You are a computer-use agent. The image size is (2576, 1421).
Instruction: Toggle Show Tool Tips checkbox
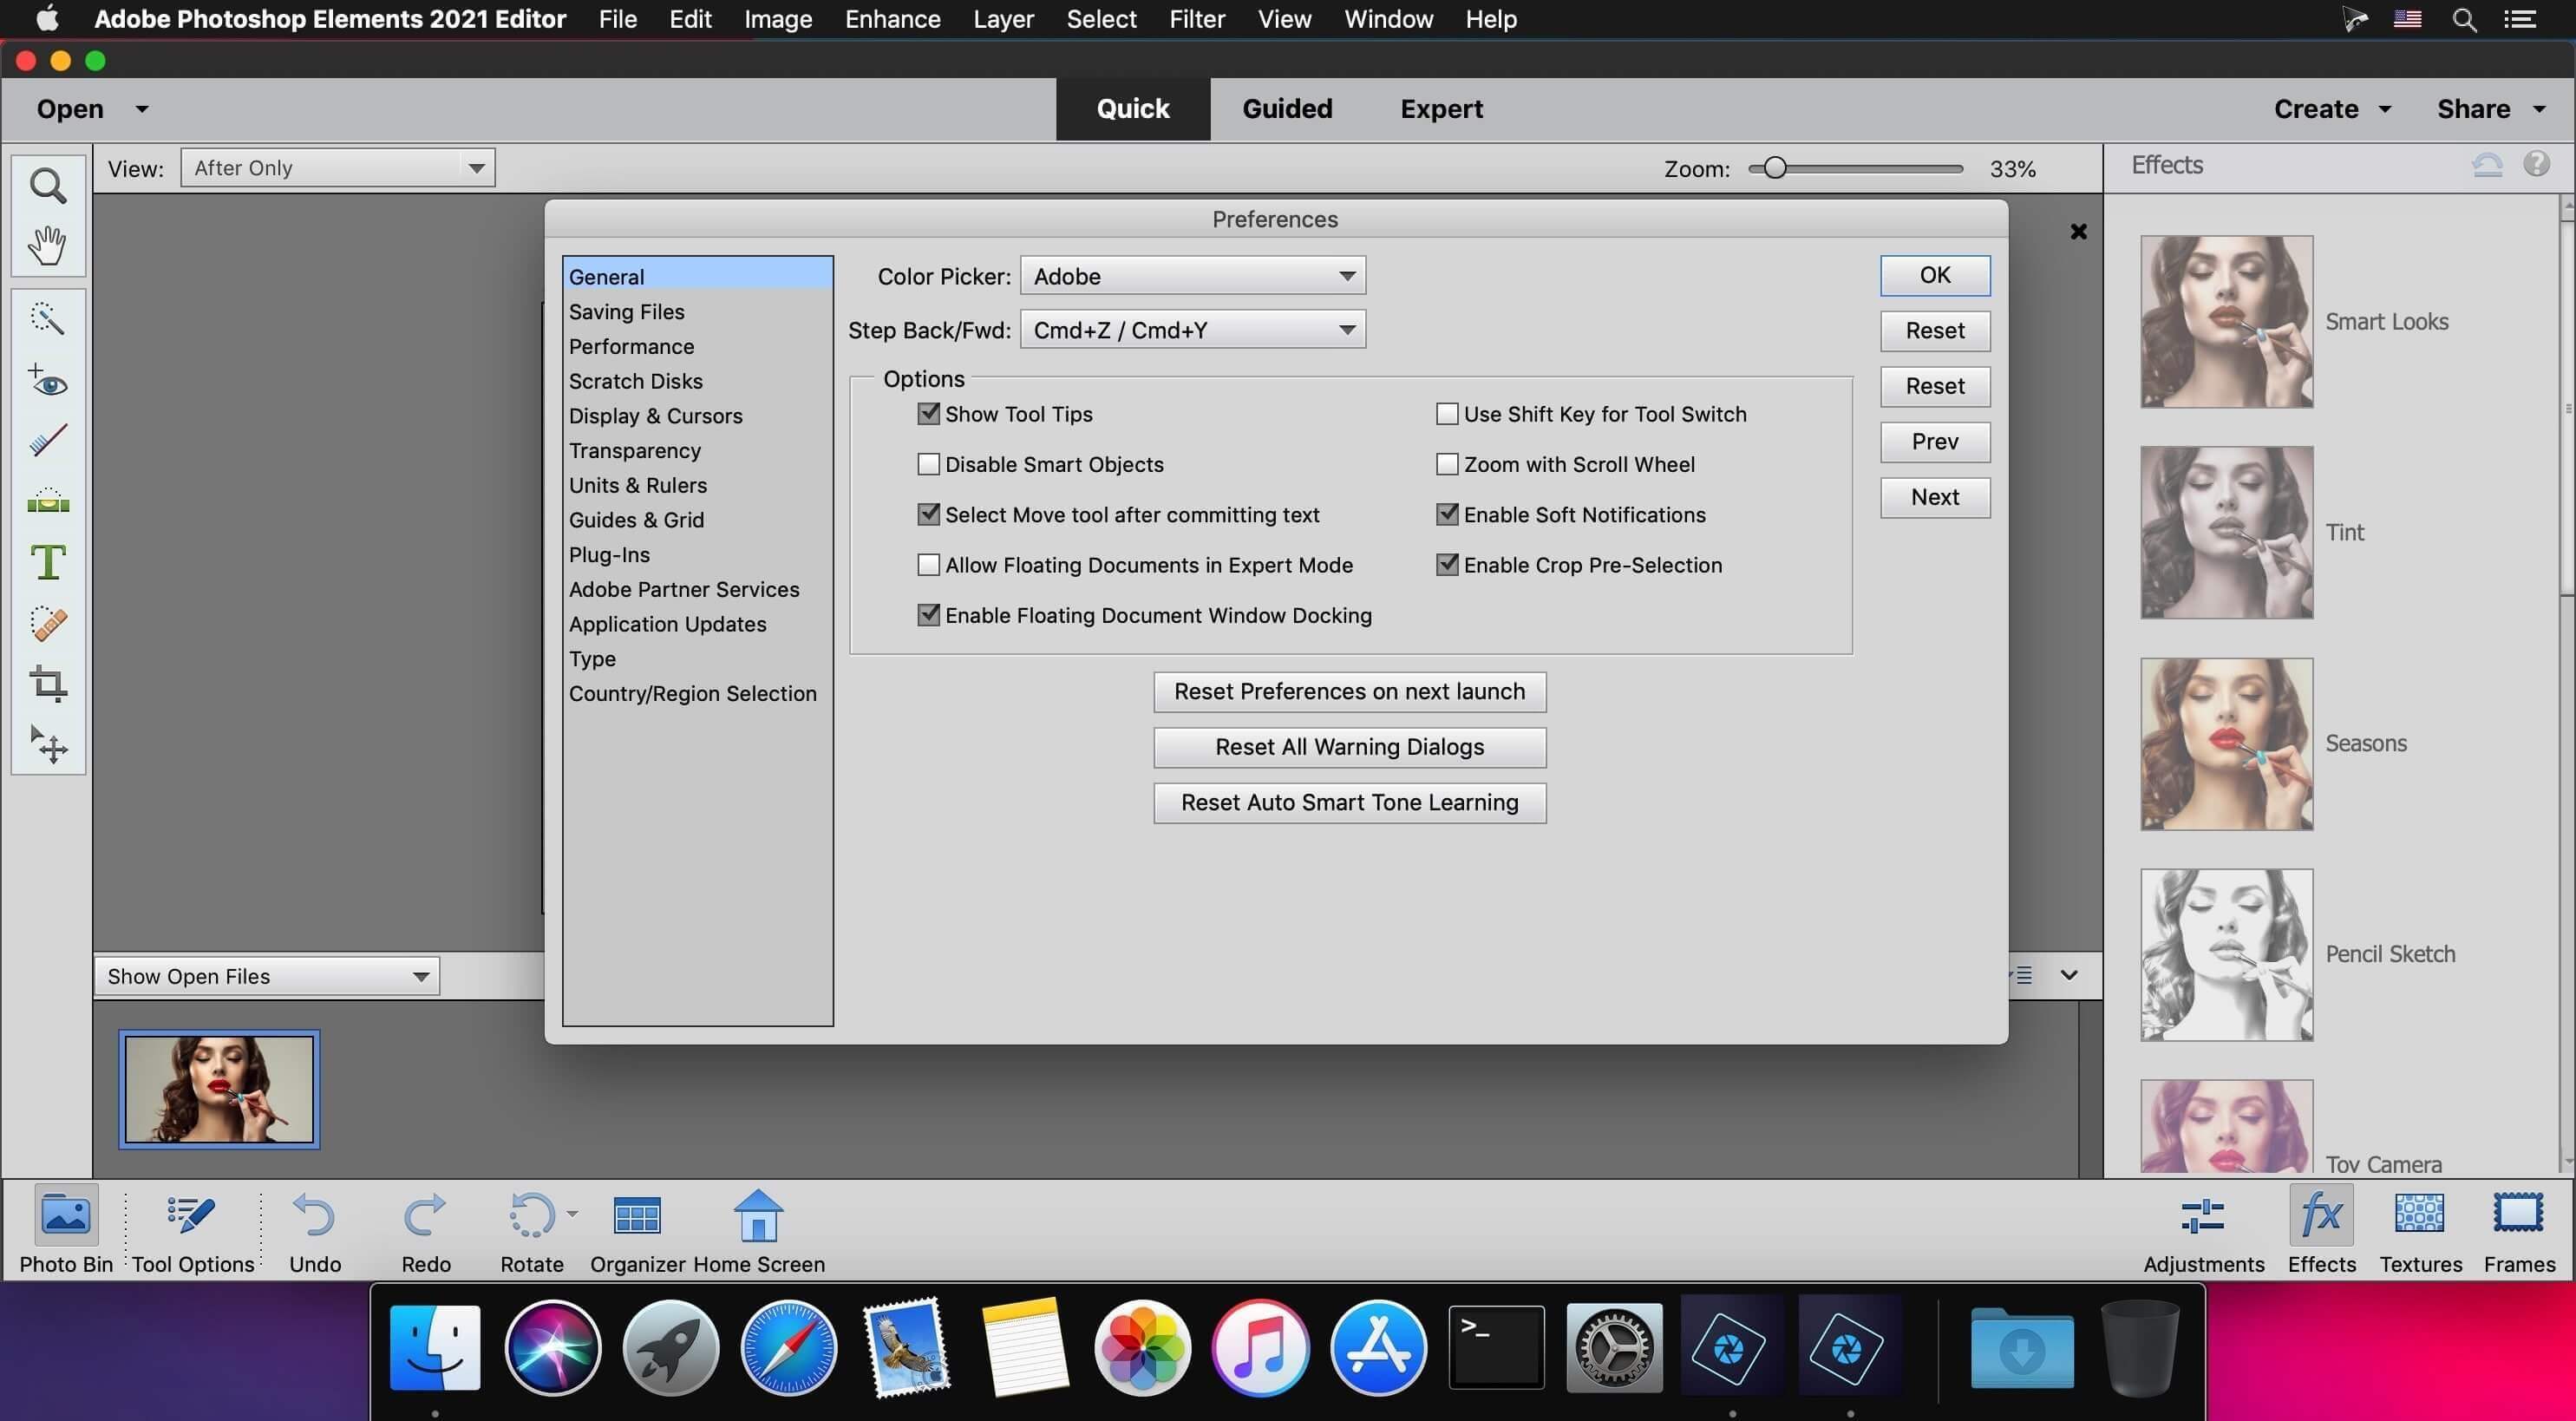(925, 413)
